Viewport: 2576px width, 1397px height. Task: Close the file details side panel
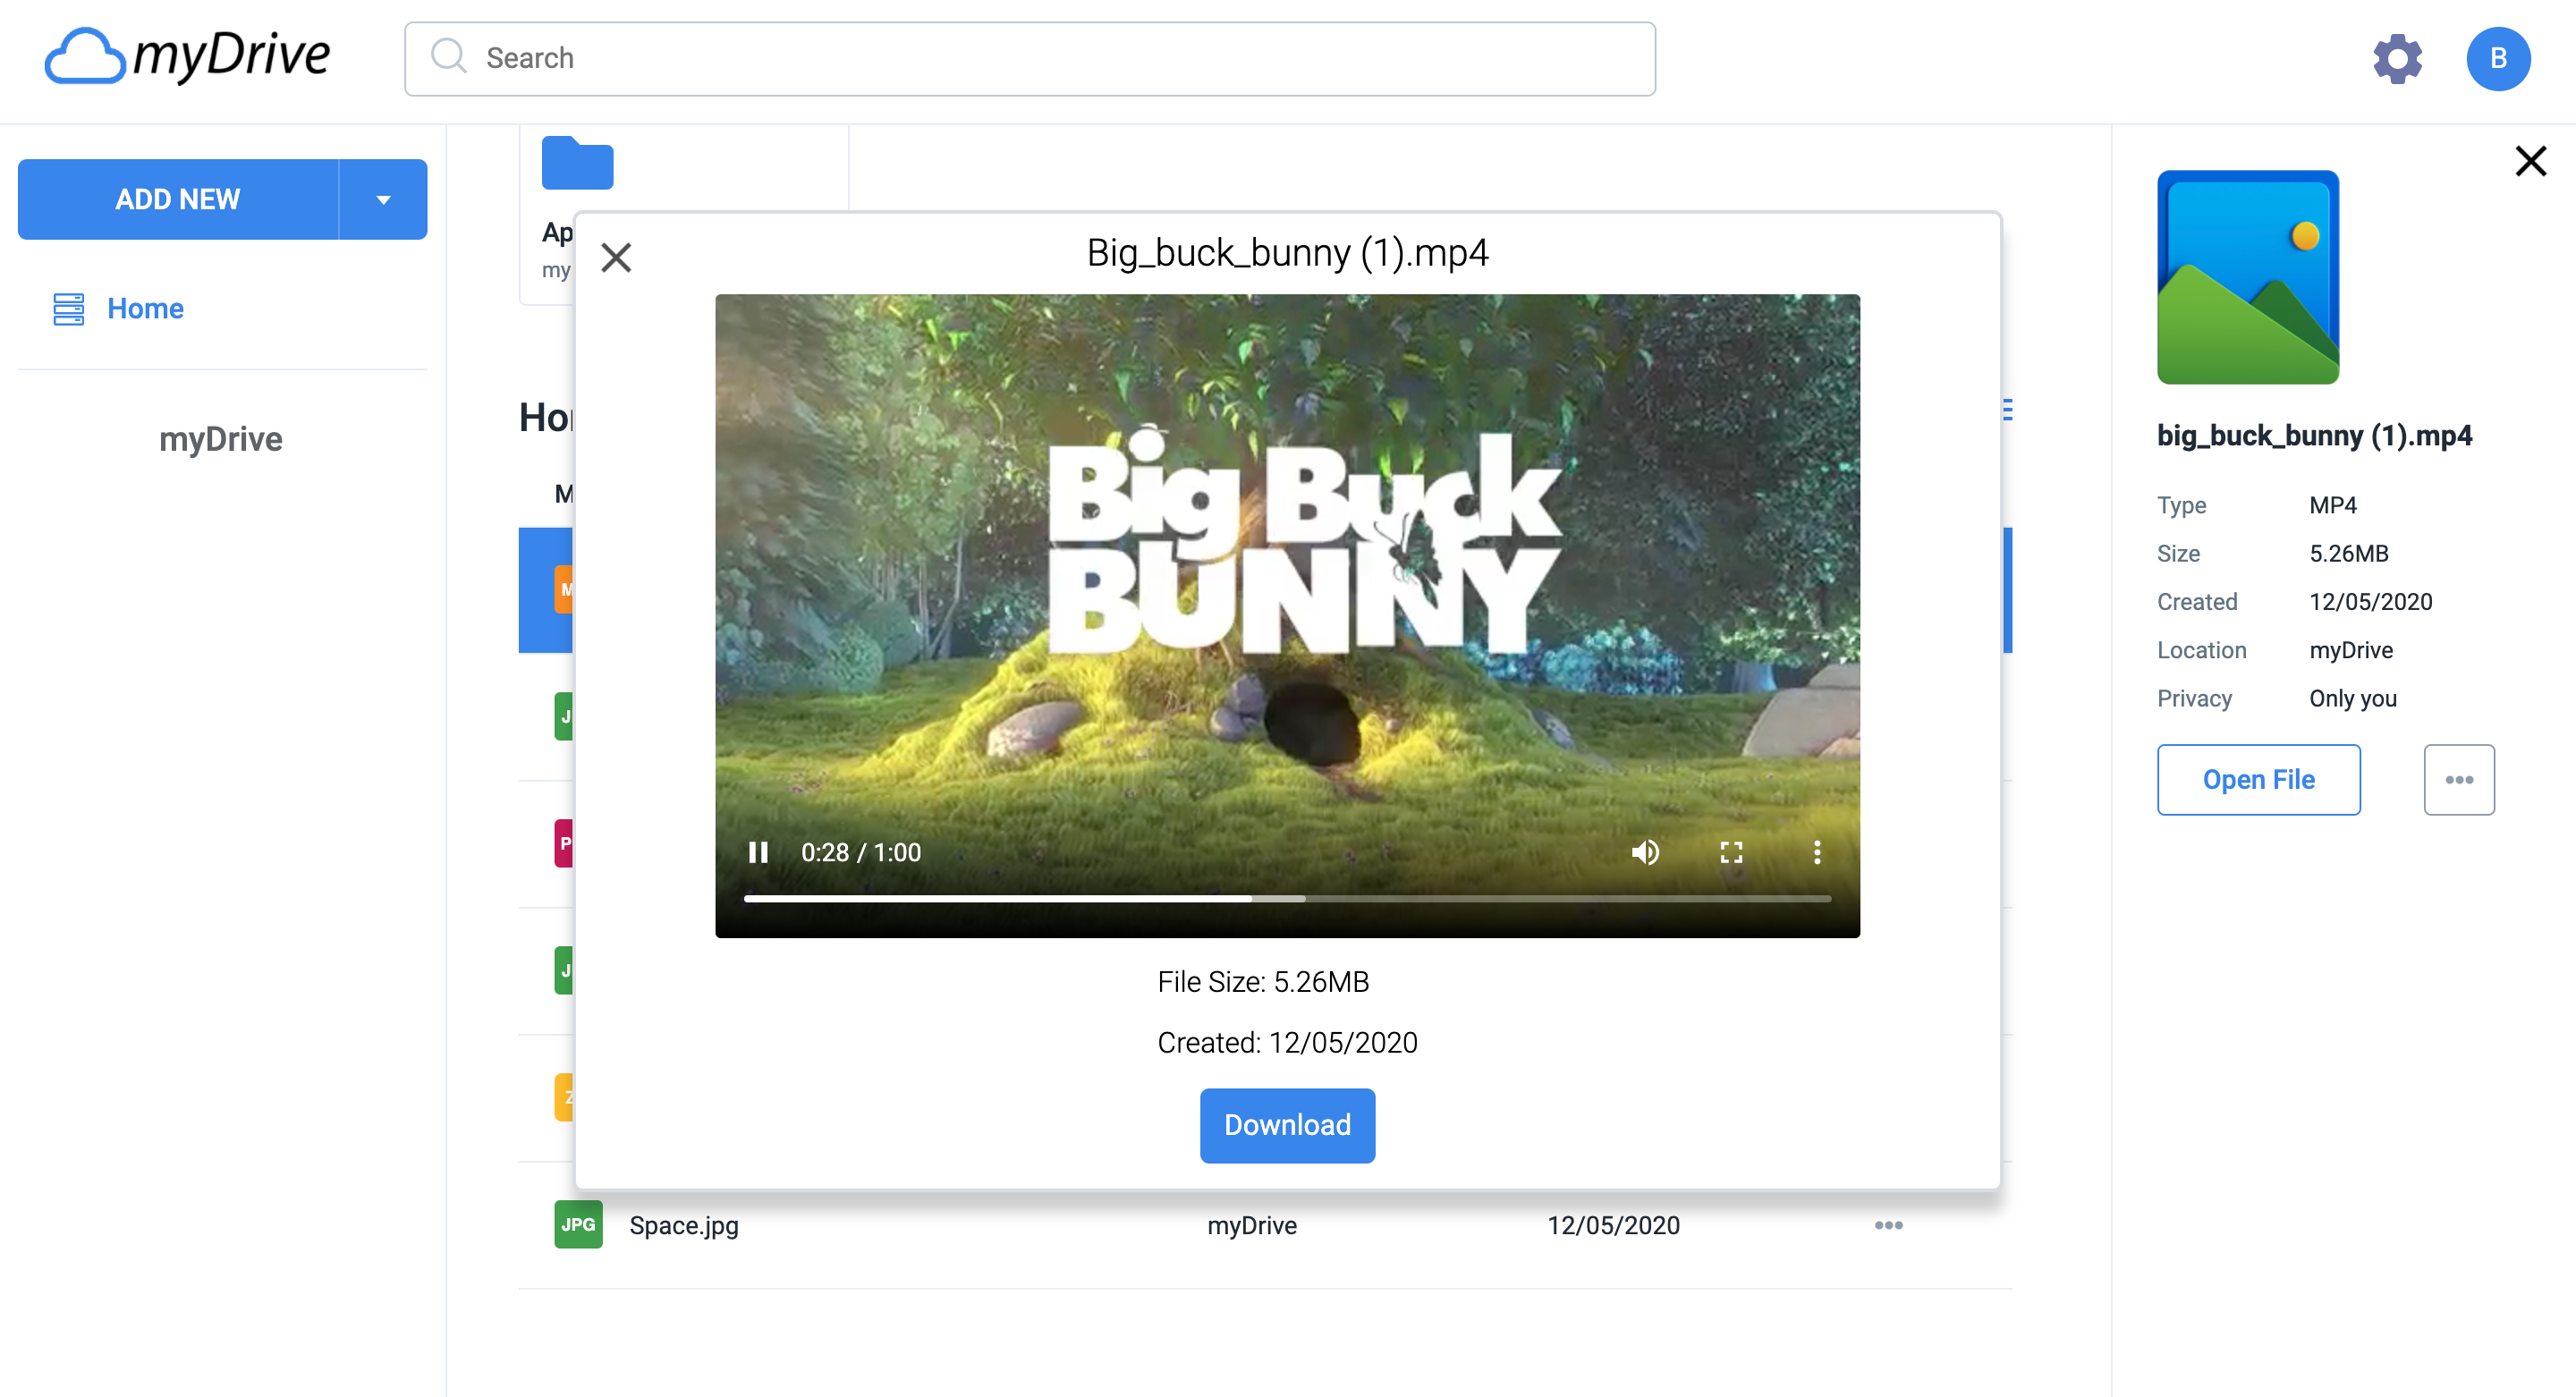[x=2530, y=161]
